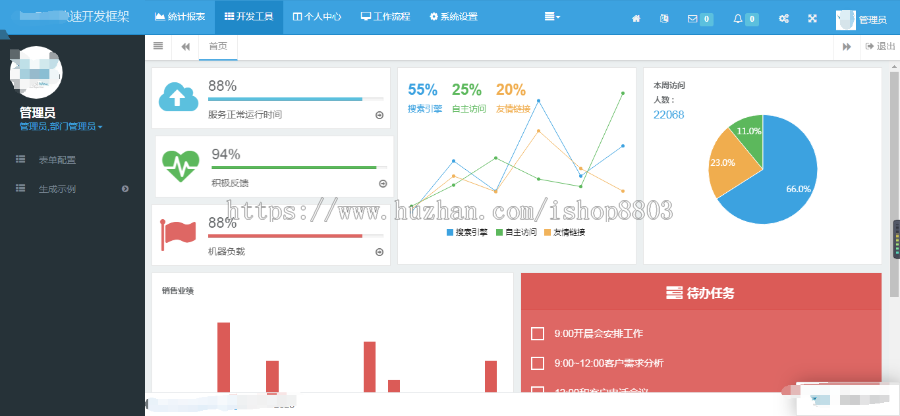Expand the top bar list dropdown
This screenshot has width=900, height=416.
tap(552, 17)
